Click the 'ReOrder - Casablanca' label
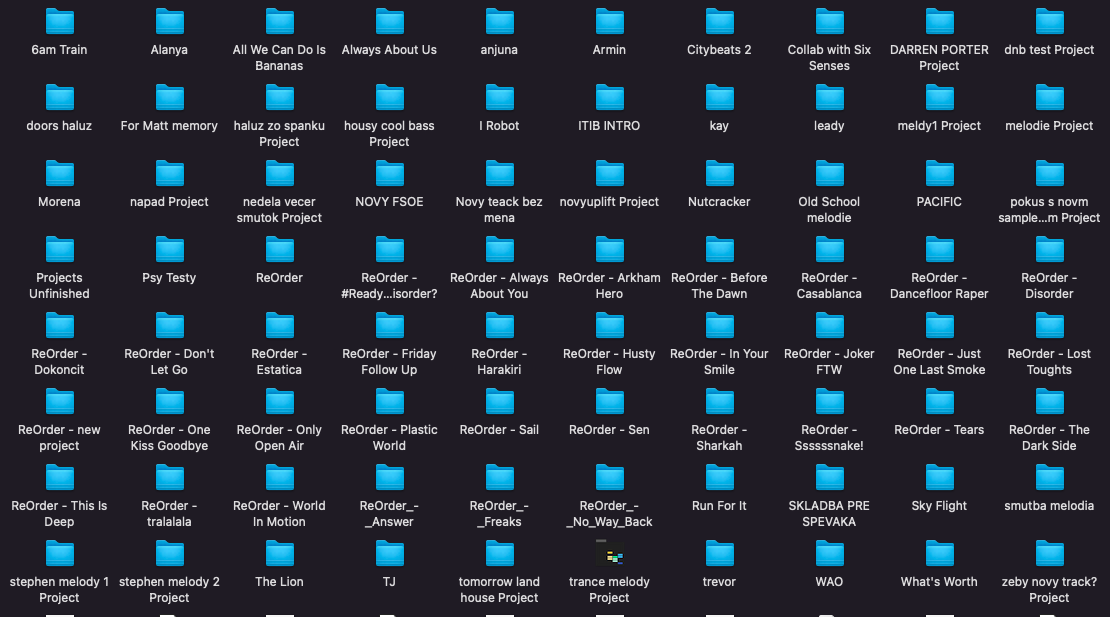Screen dimensions: 1110x617 point(830,286)
